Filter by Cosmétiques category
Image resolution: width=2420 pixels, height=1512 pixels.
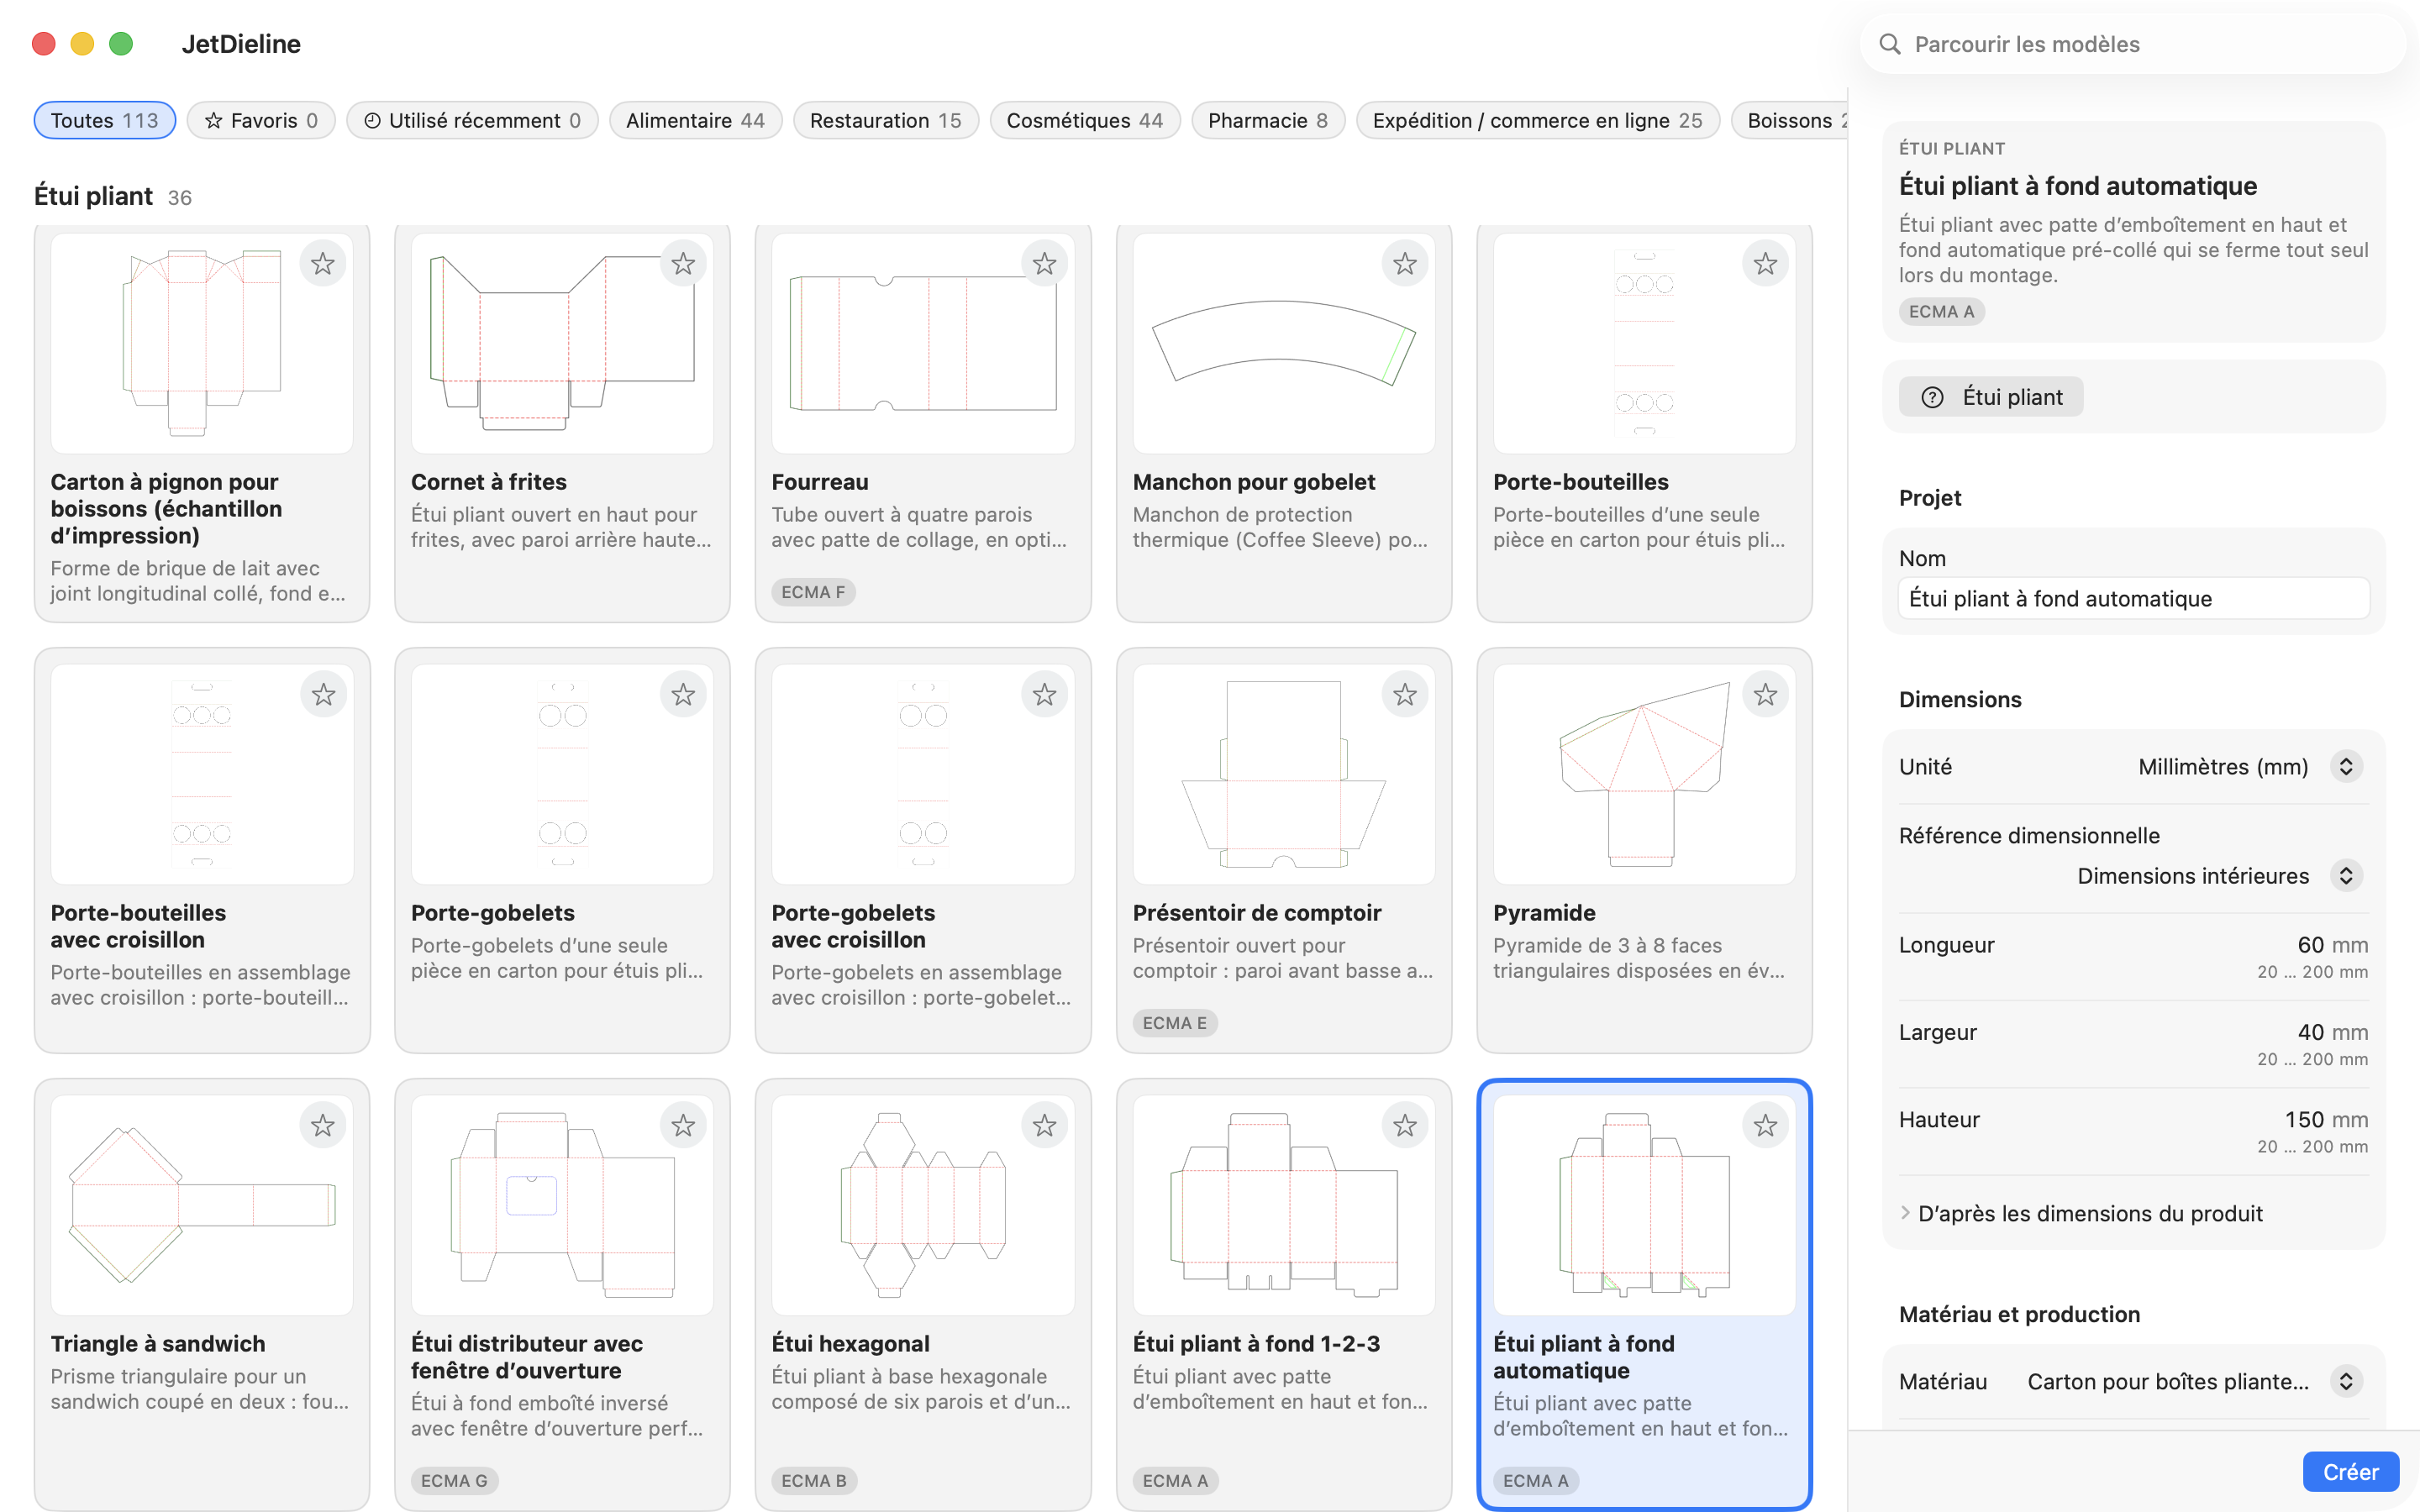(1084, 120)
